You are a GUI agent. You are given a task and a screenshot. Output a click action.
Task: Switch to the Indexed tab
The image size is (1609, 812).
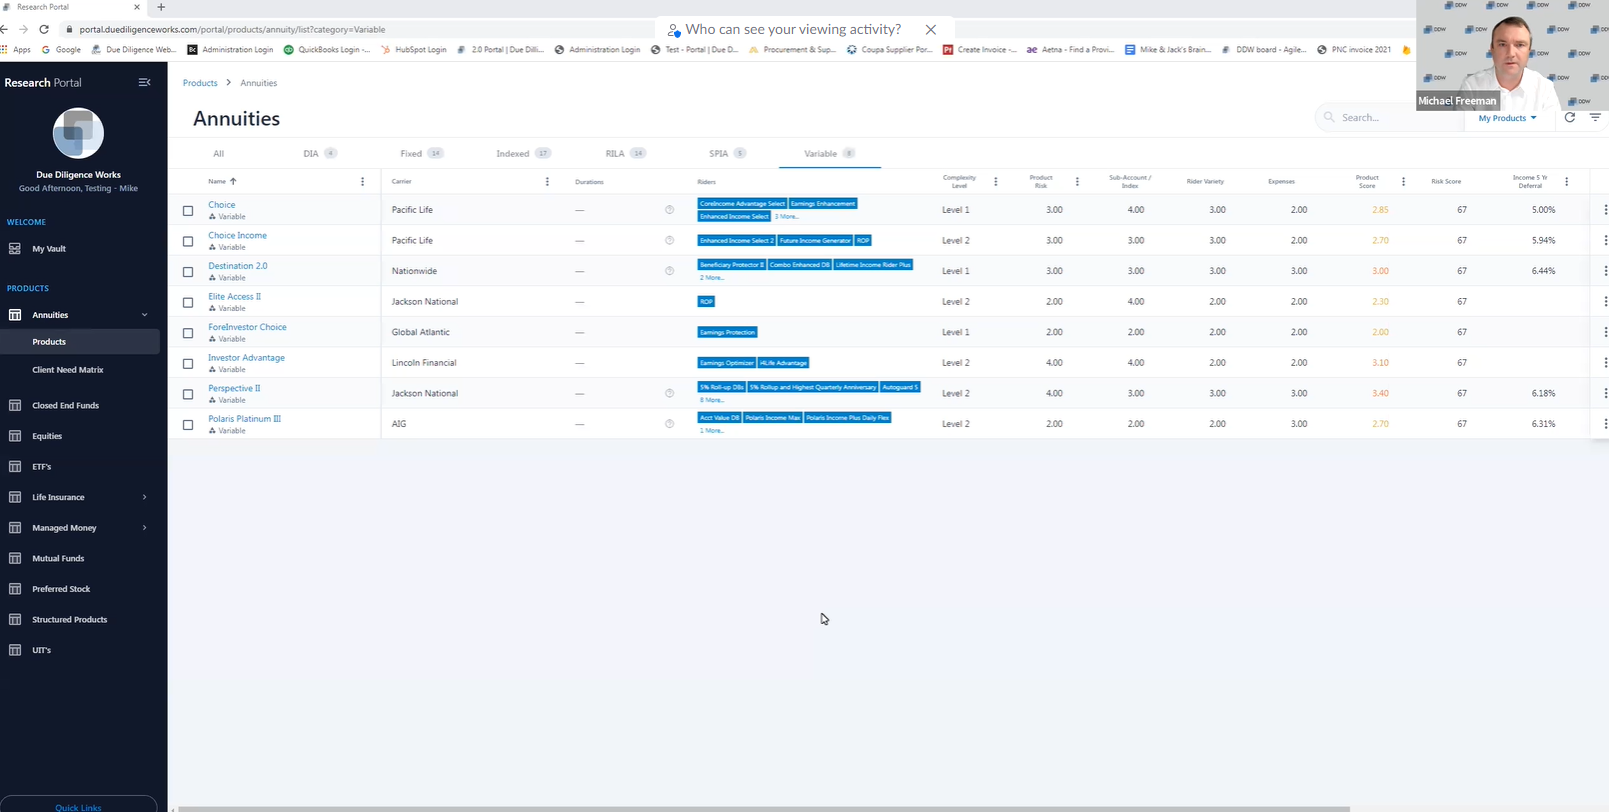[x=523, y=153]
